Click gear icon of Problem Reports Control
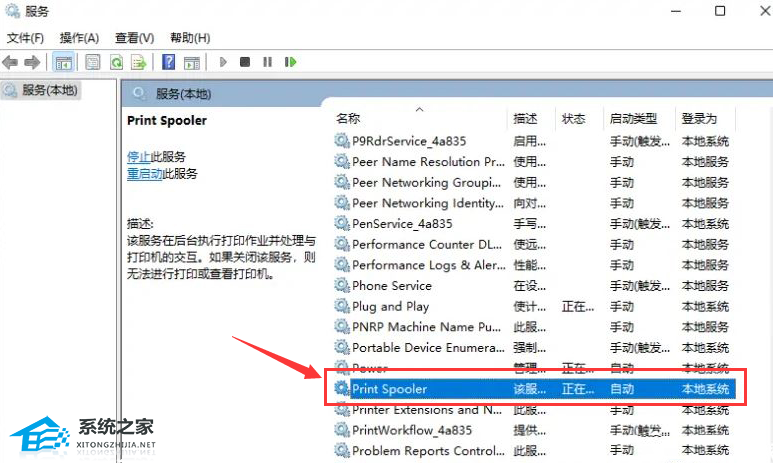 pos(342,450)
